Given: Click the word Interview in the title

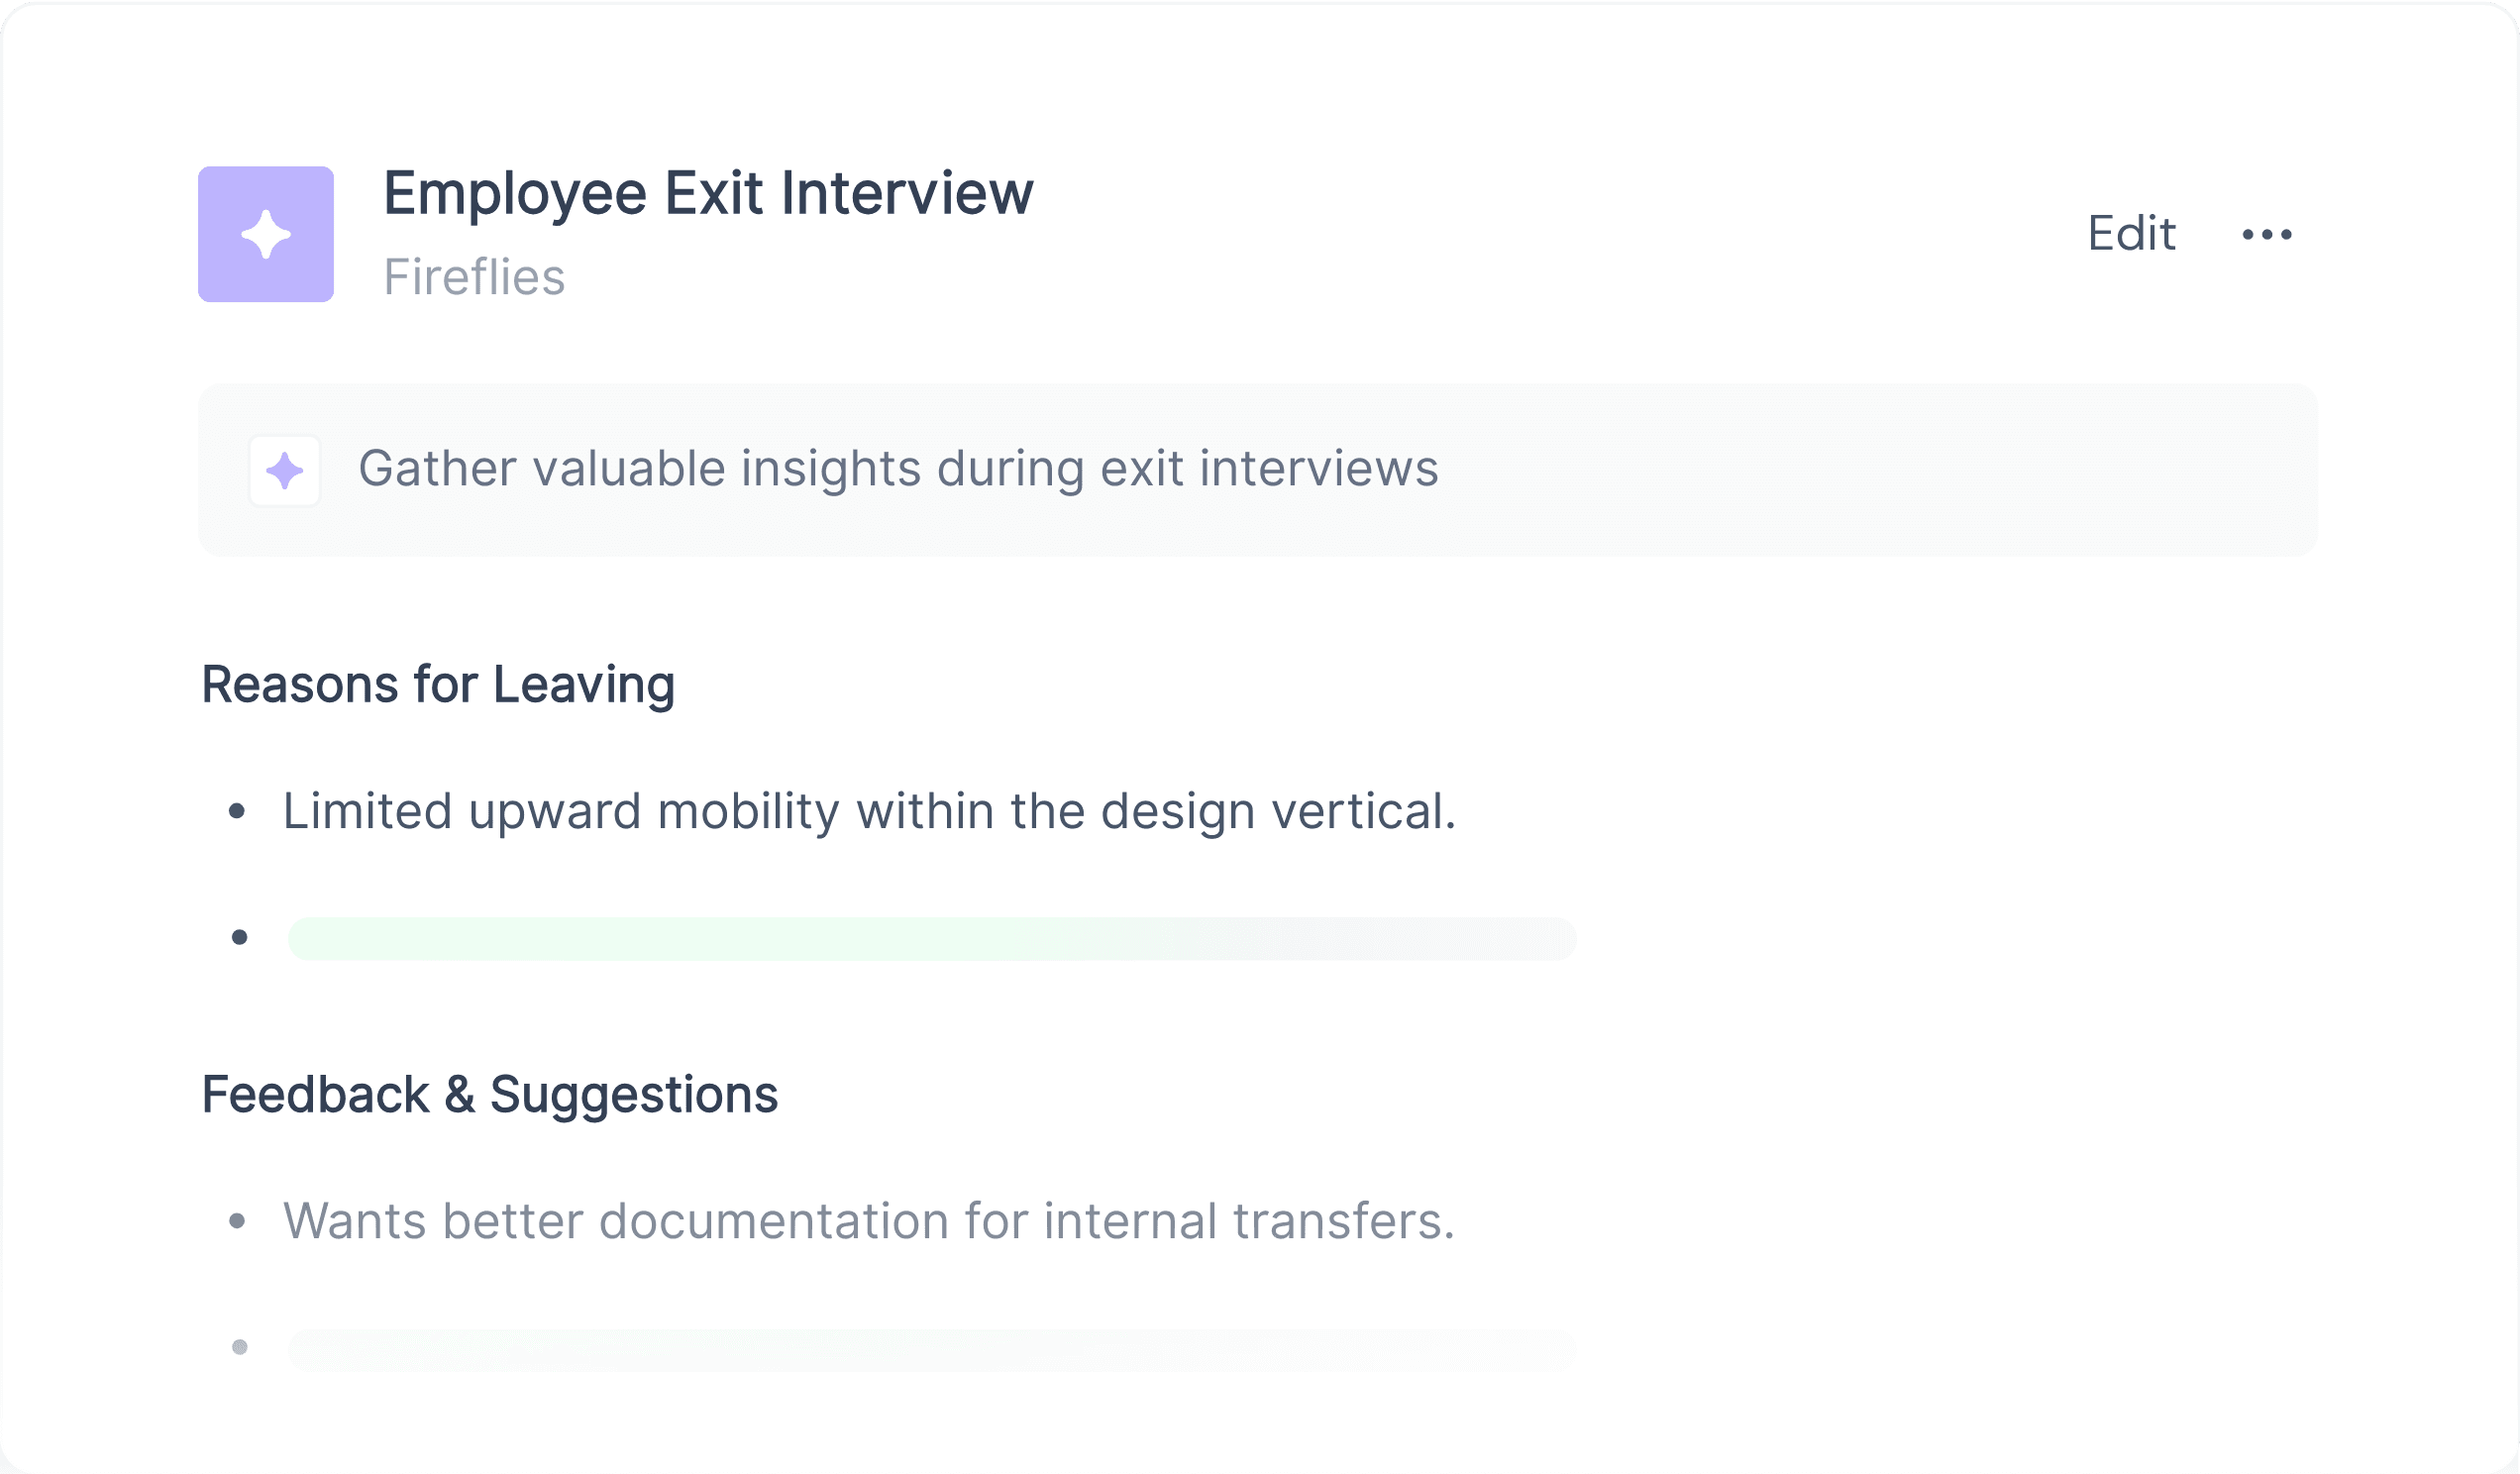Looking at the screenshot, I should 907,193.
